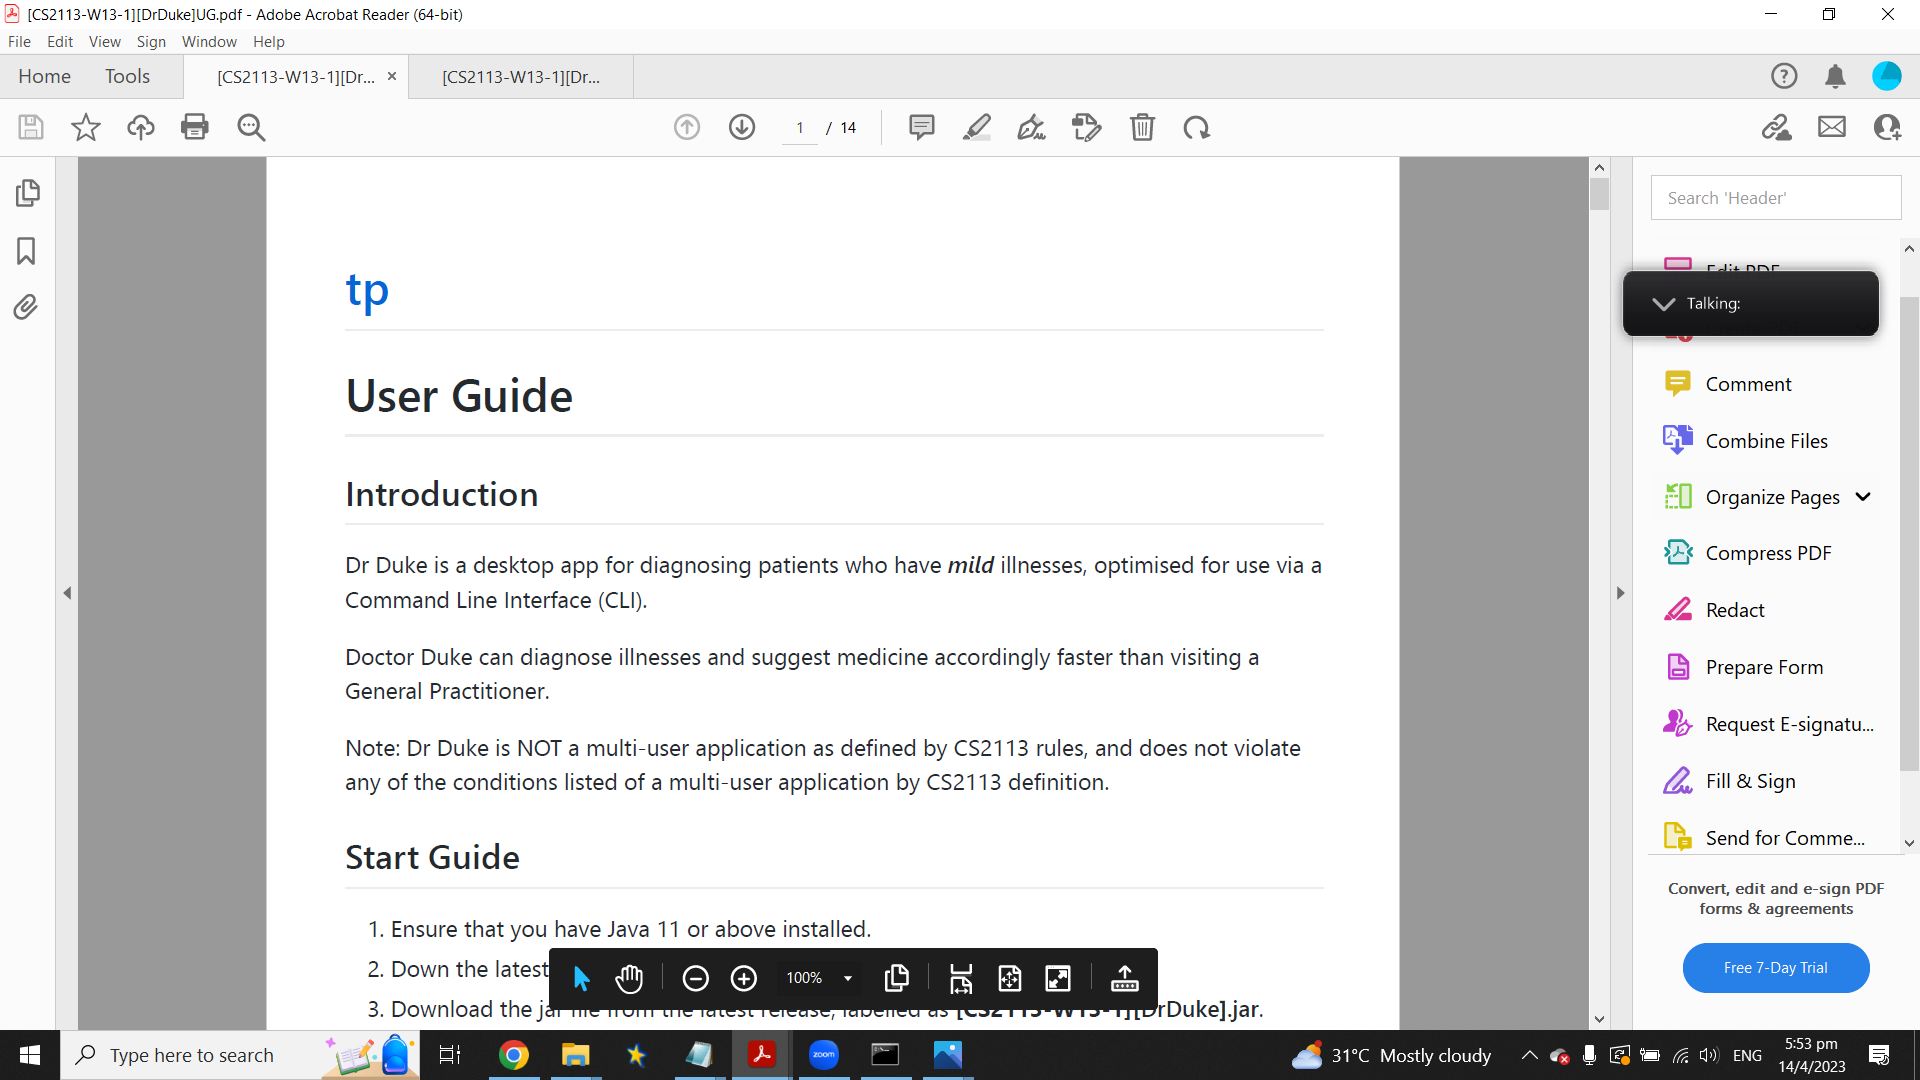Open the Attachments paperclip panel

27,307
